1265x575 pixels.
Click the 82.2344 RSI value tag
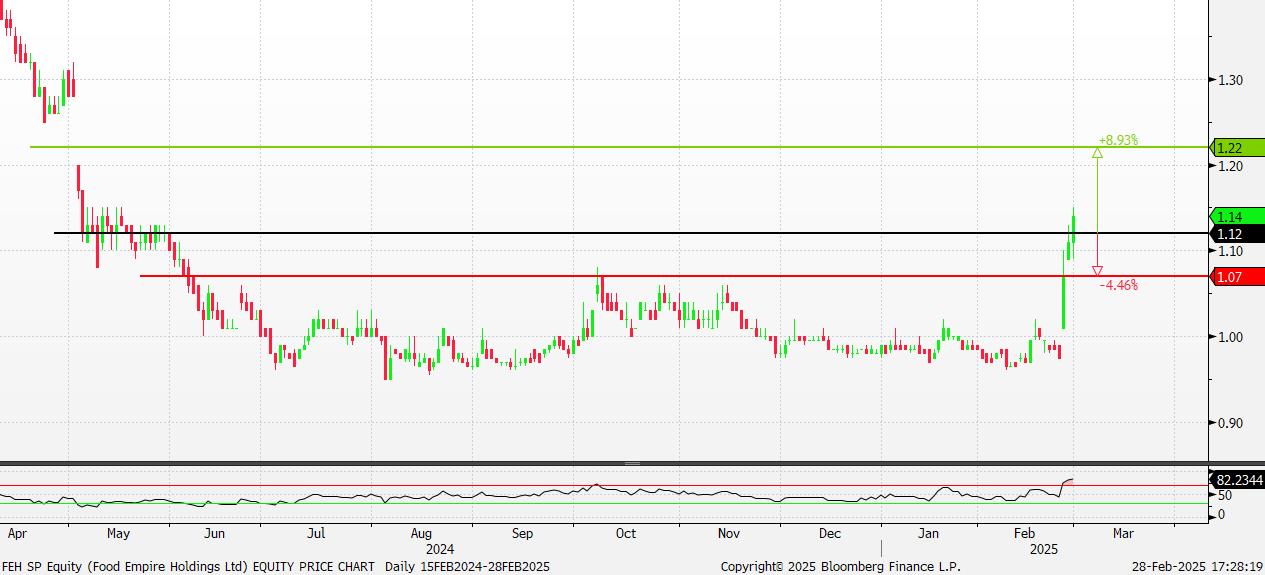[1237, 480]
